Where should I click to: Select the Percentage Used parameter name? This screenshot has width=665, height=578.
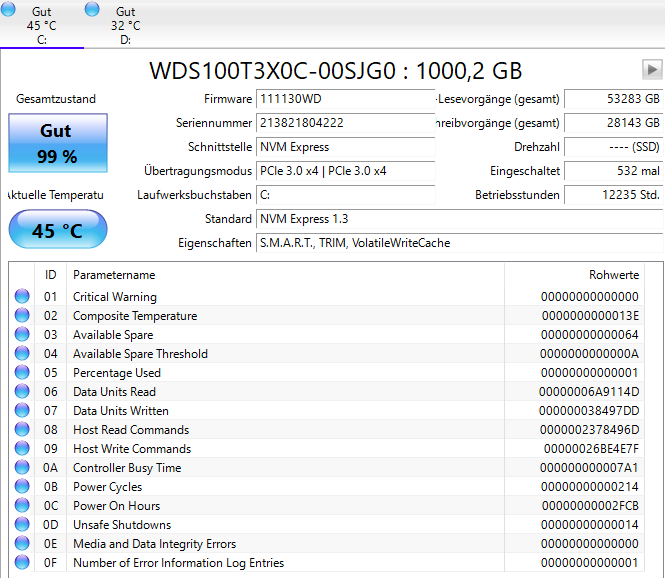(x=117, y=373)
